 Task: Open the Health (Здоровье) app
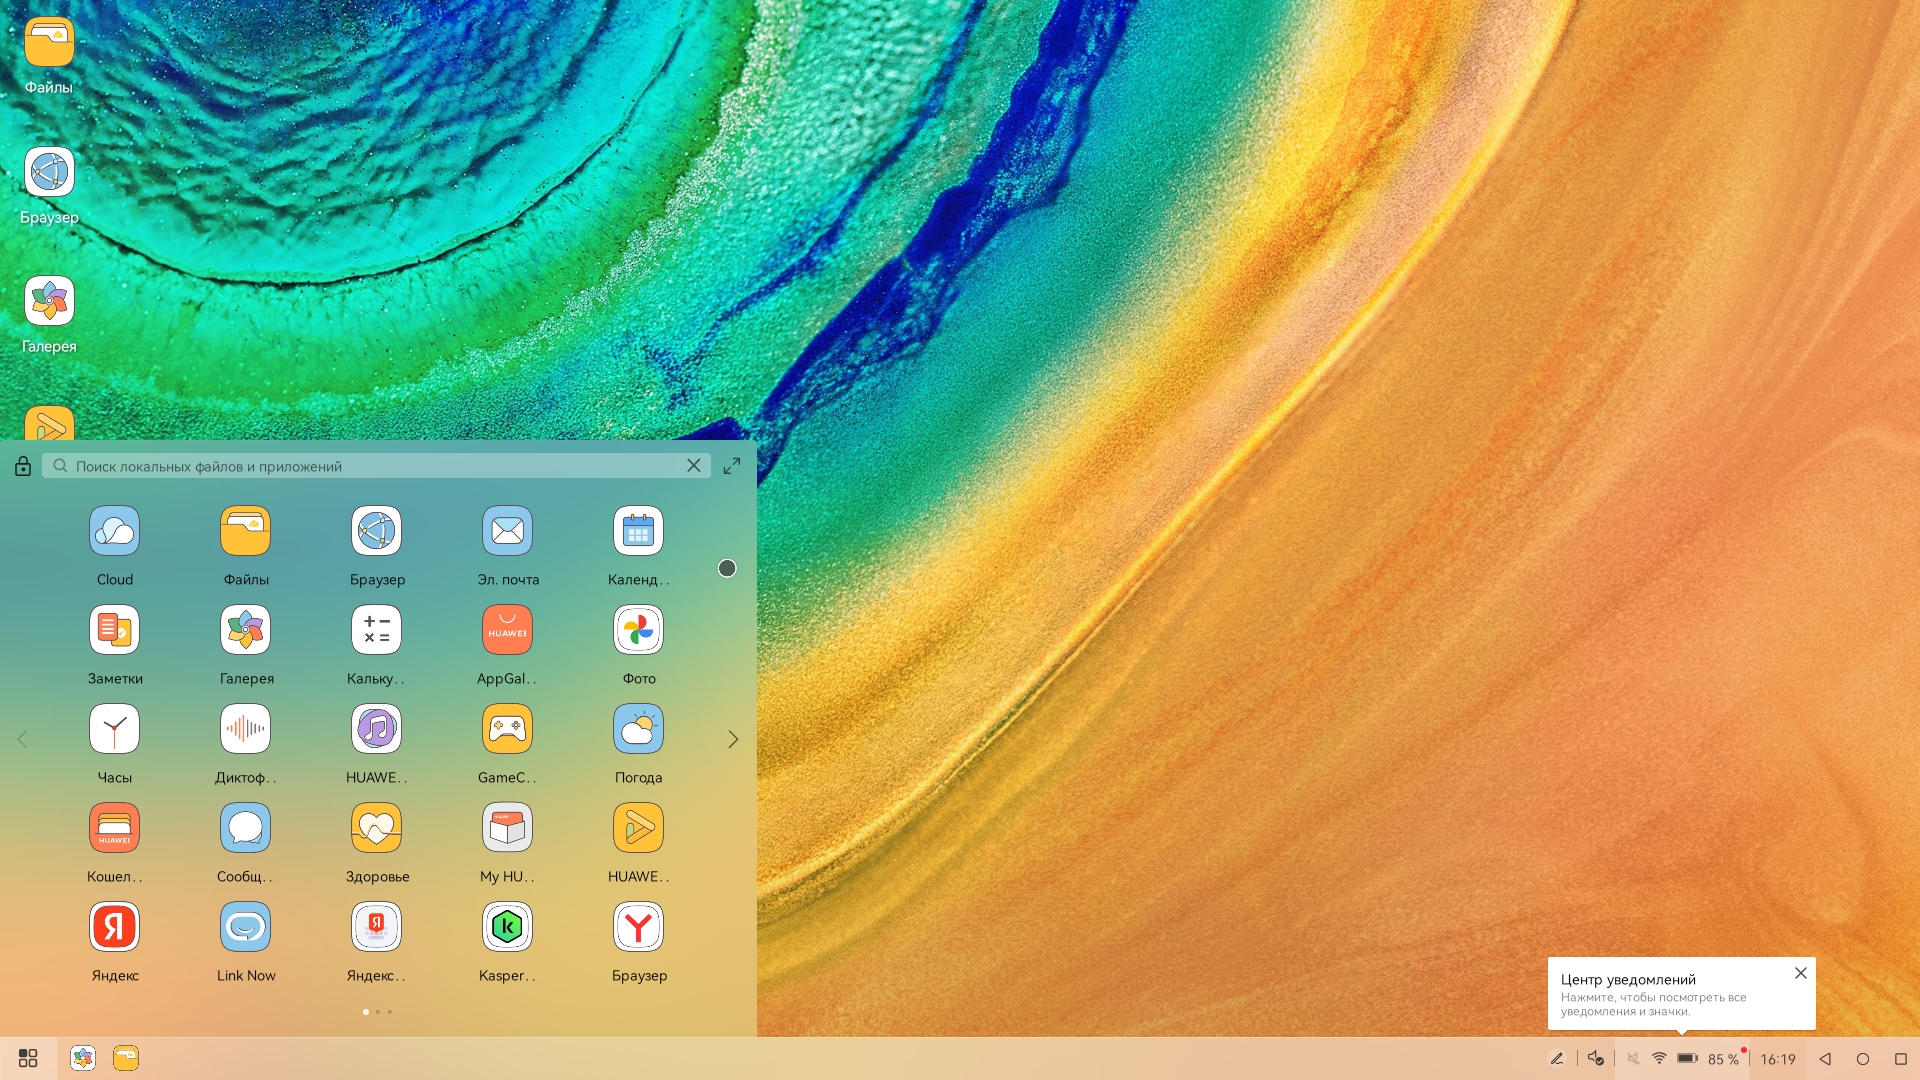pos(376,828)
